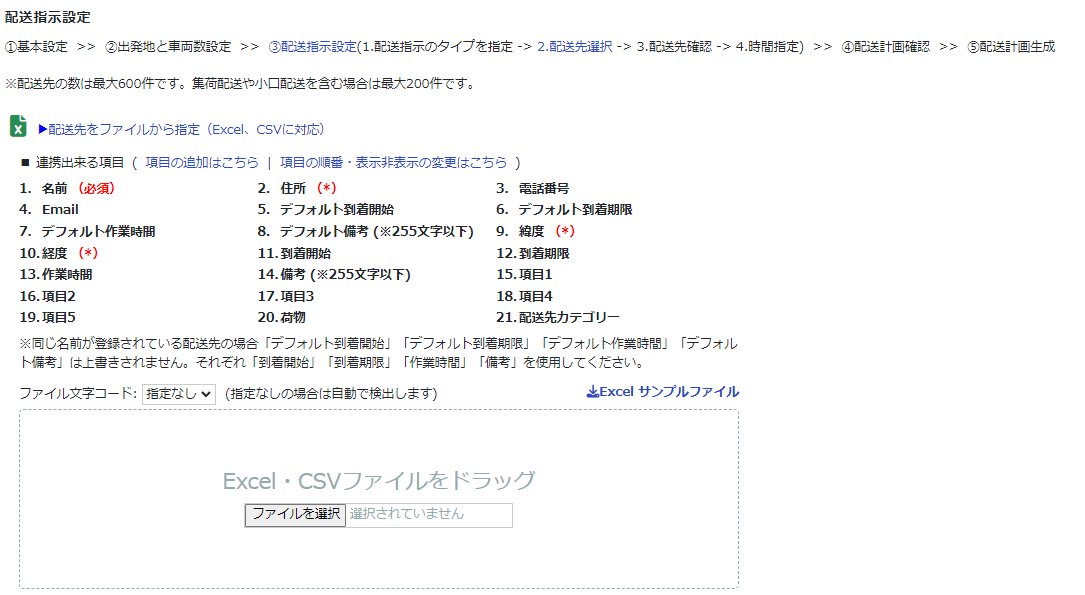Screen dimensions: 1085x595
Task: Open the 項目の順番・表示非表示の変更はこちら link
Action: (x=393, y=162)
